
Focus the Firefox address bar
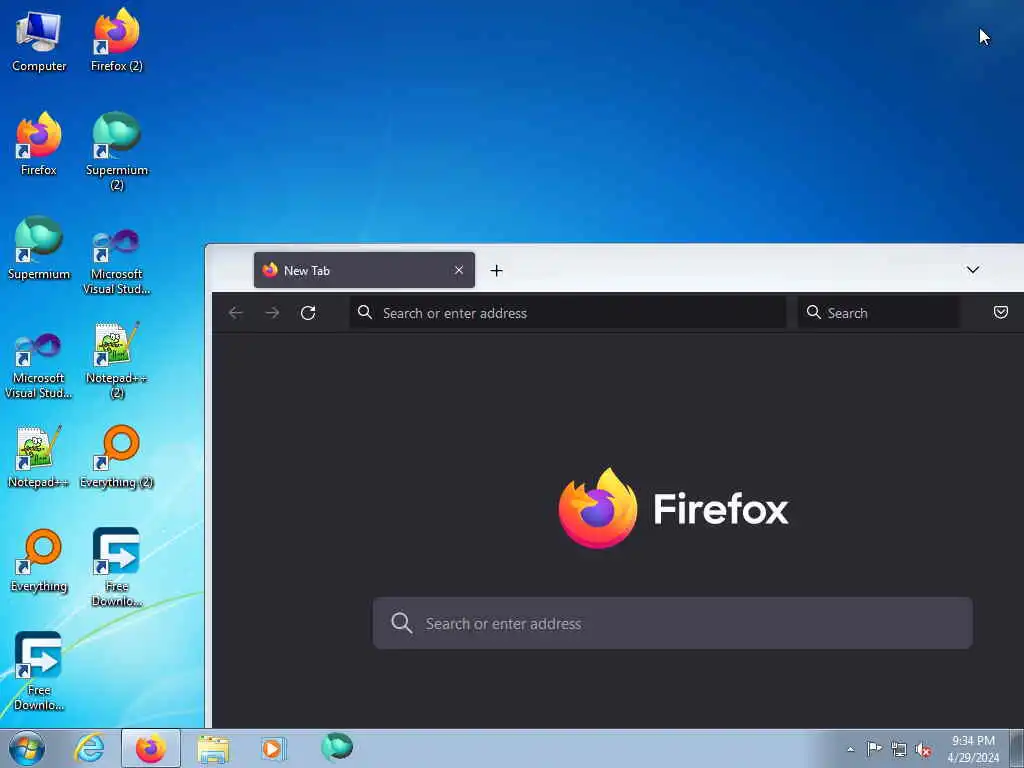tap(568, 313)
